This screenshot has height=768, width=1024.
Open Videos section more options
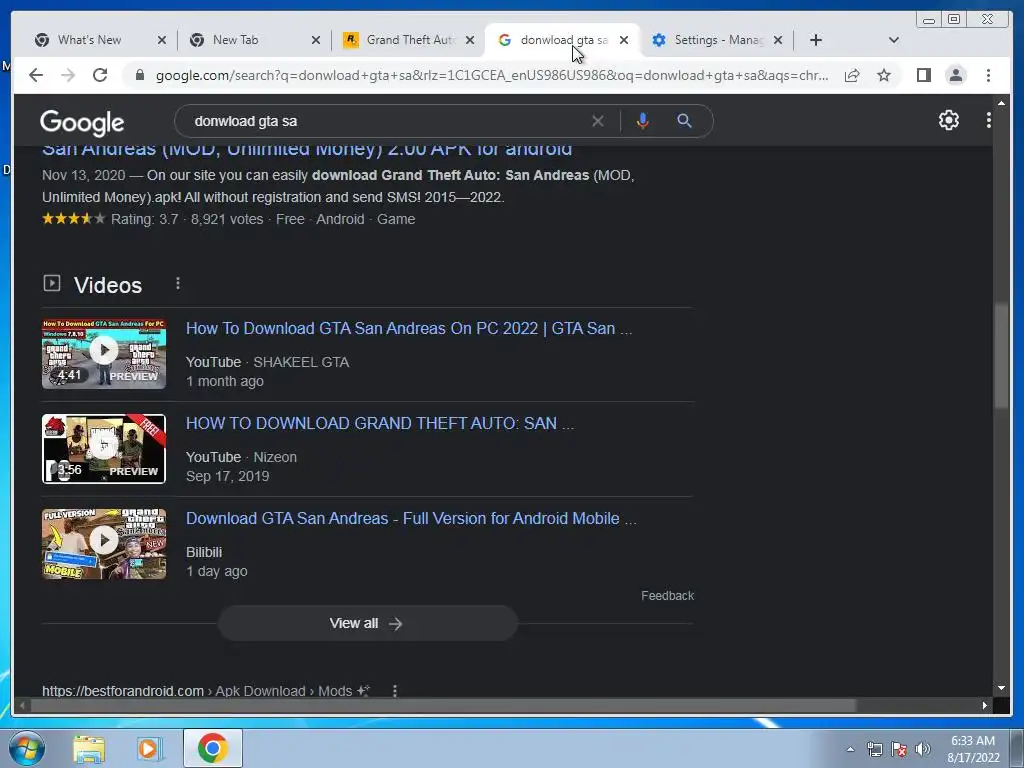tap(178, 283)
